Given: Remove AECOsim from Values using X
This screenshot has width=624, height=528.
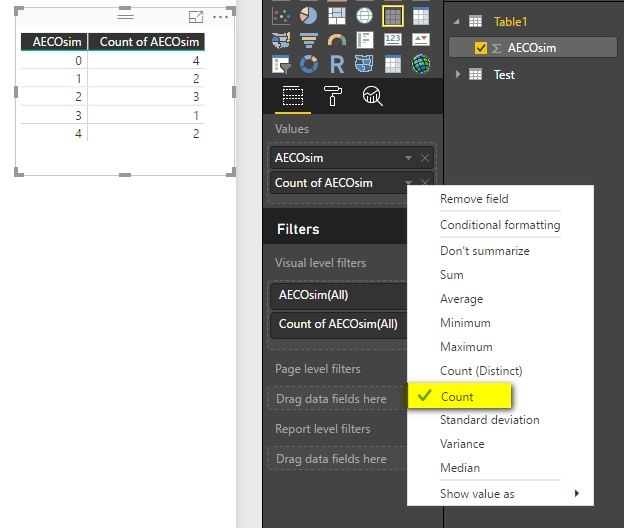Looking at the screenshot, I should 425,158.
